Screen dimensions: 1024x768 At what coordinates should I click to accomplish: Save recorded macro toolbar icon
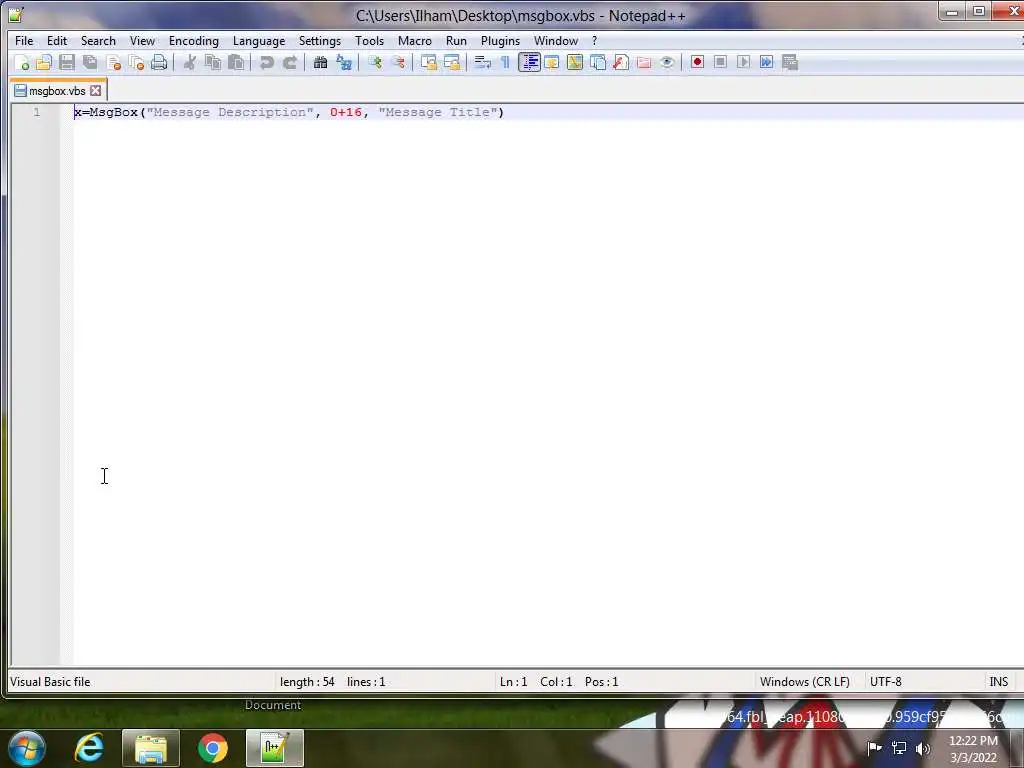pyautogui.click(x=790, y=62)
